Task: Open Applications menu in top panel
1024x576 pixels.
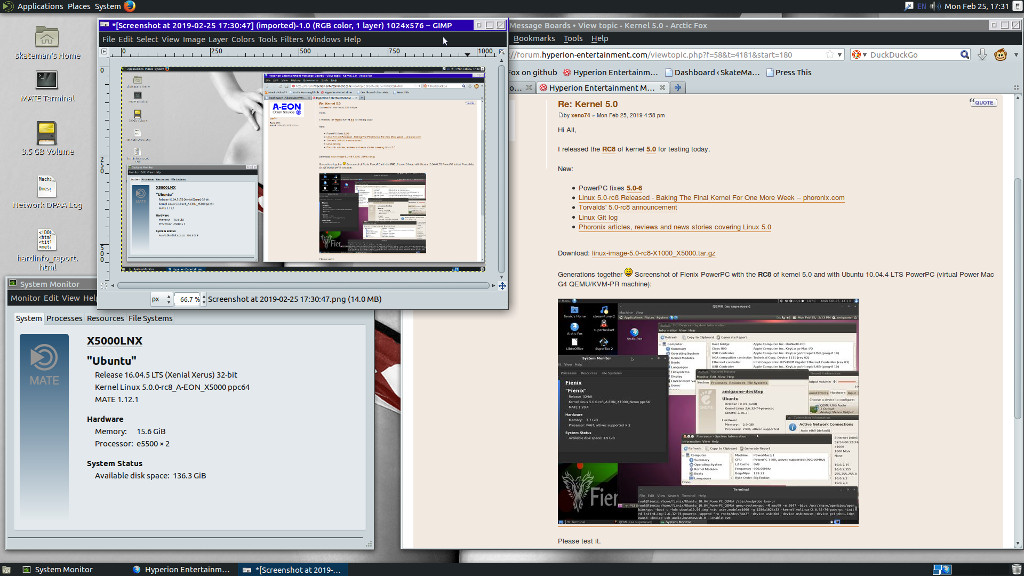Action: [40, 6]
